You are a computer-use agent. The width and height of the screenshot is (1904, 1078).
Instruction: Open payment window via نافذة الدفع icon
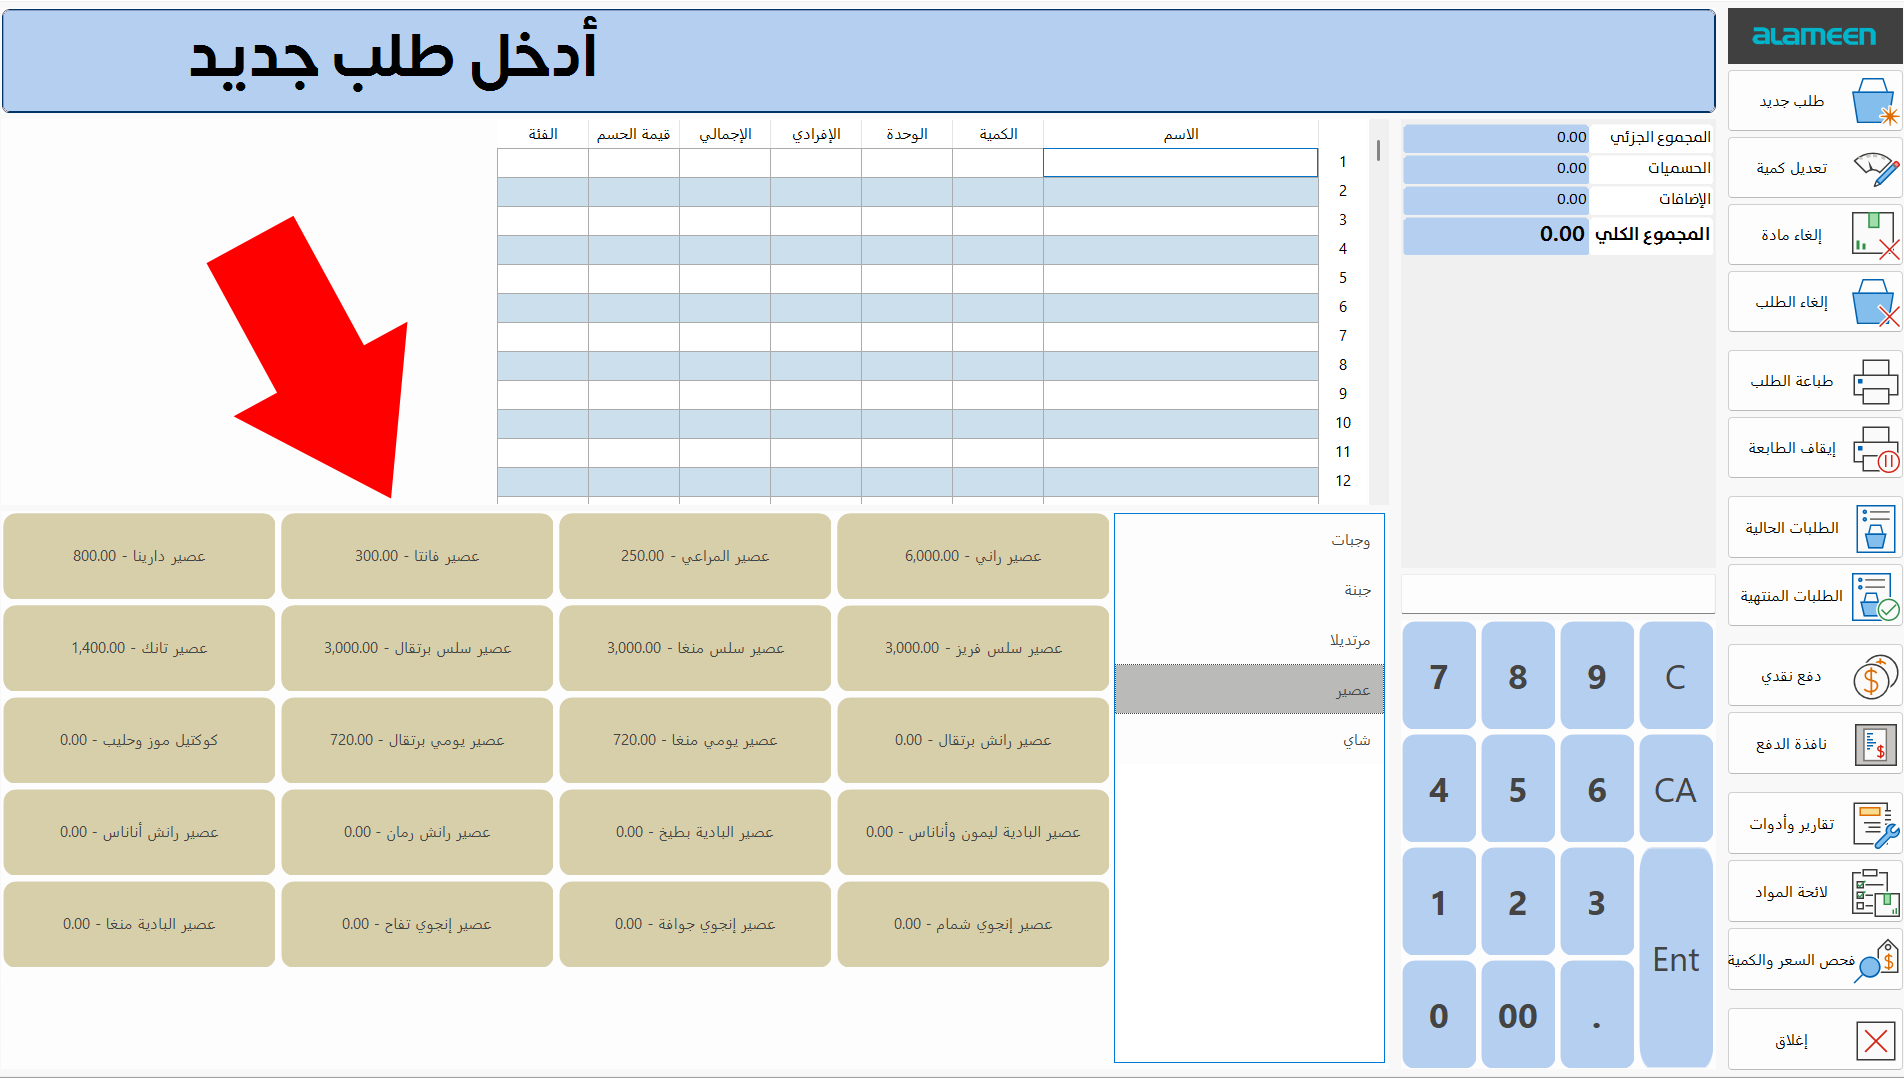click(1875, 743)
